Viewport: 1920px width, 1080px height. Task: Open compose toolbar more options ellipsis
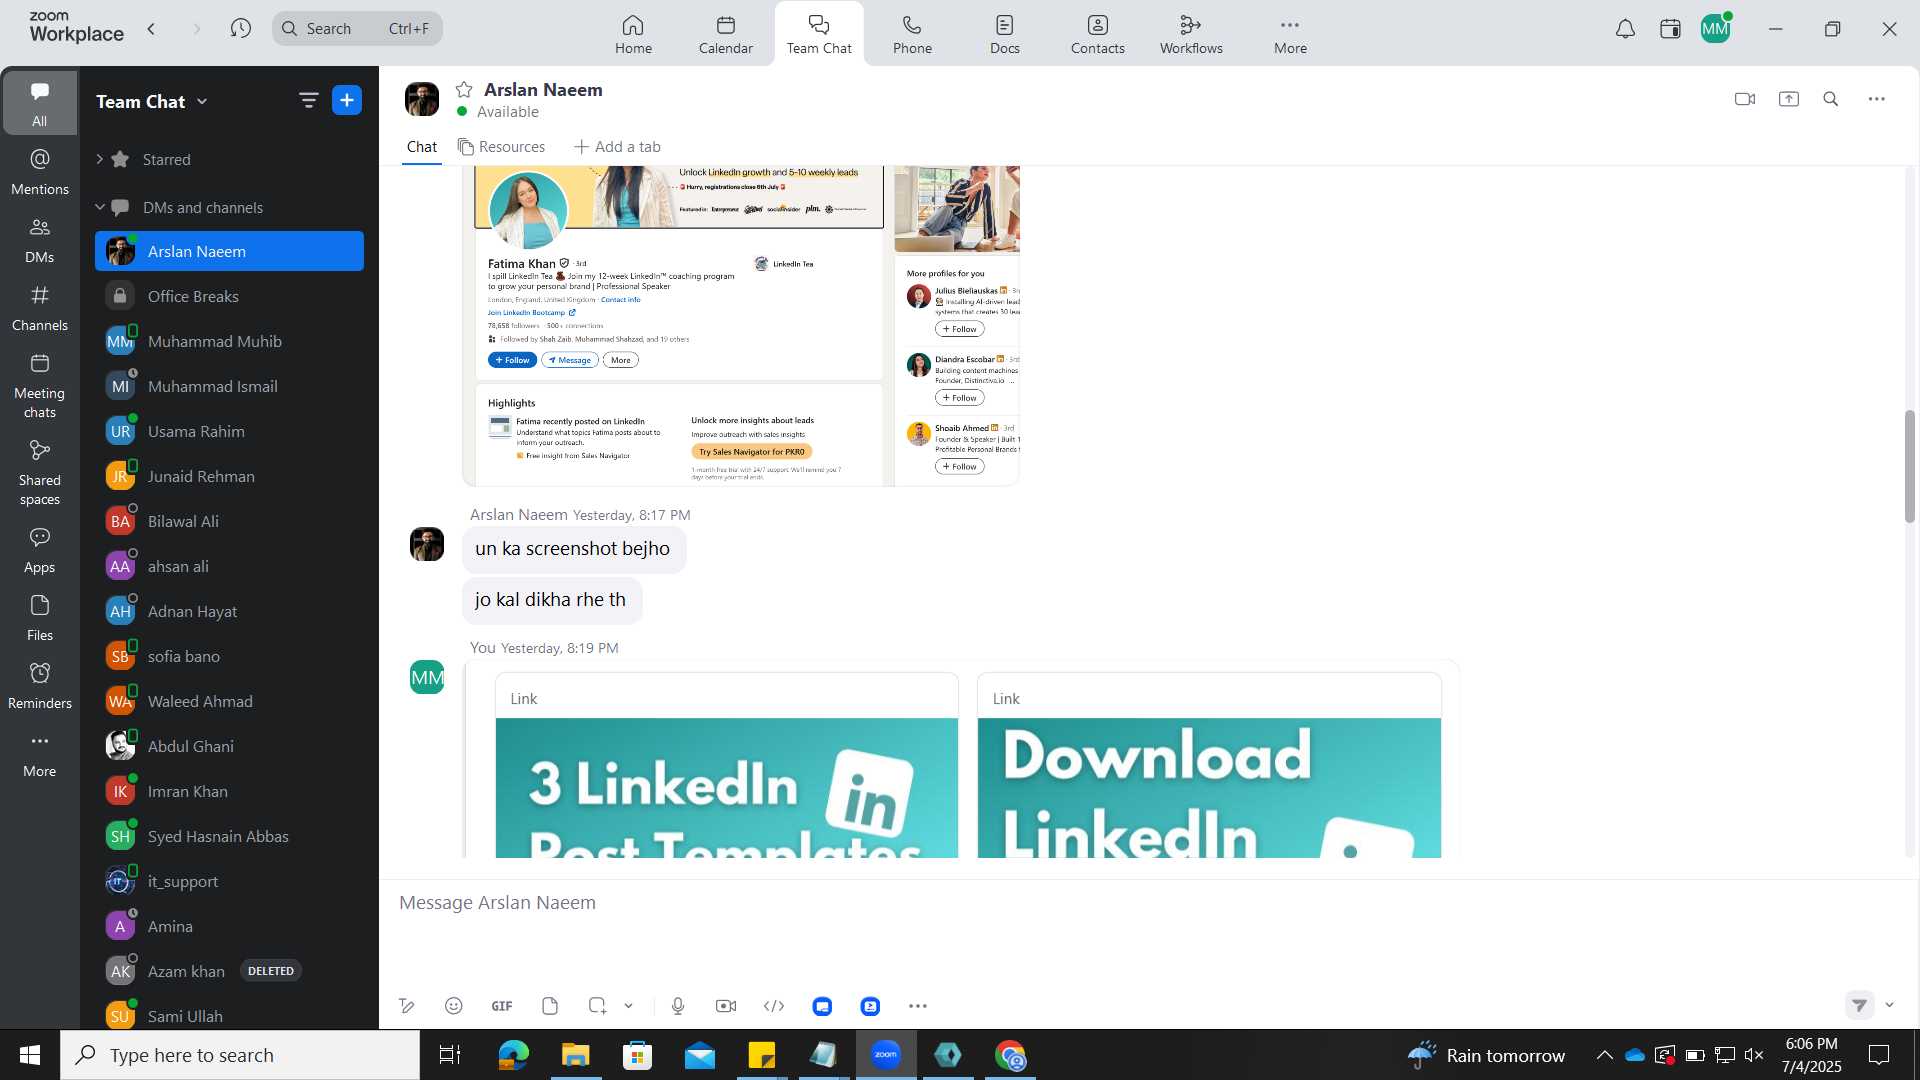(918, 1006)
